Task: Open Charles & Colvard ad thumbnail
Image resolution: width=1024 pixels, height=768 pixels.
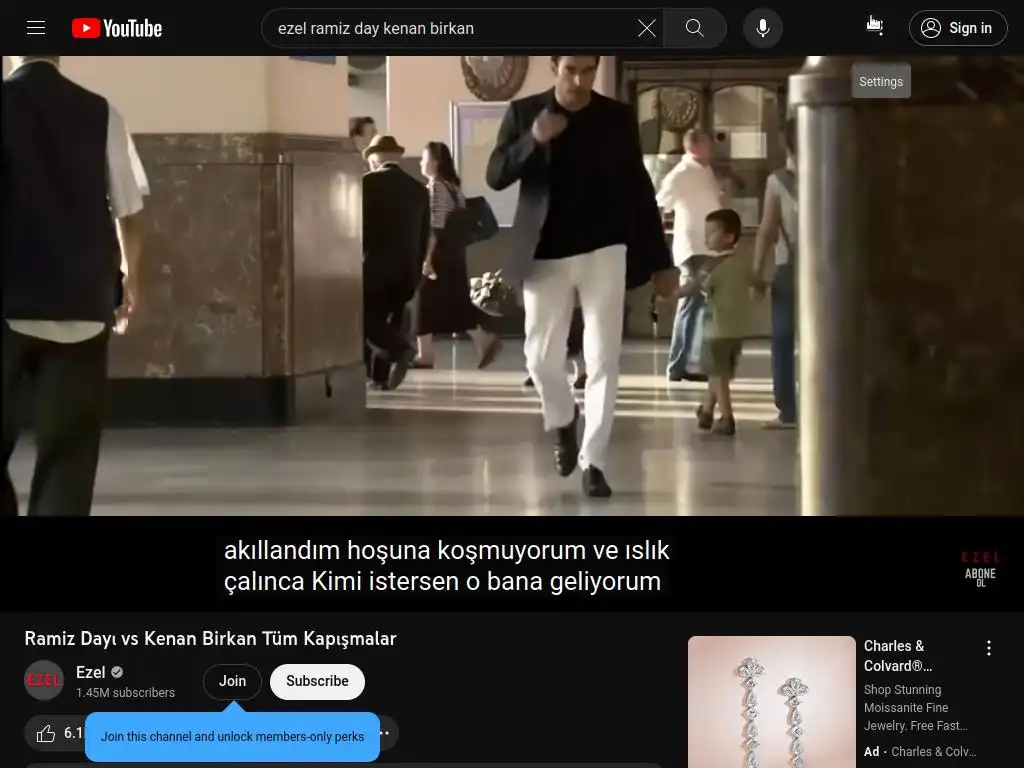Action: tap(771, 702)
